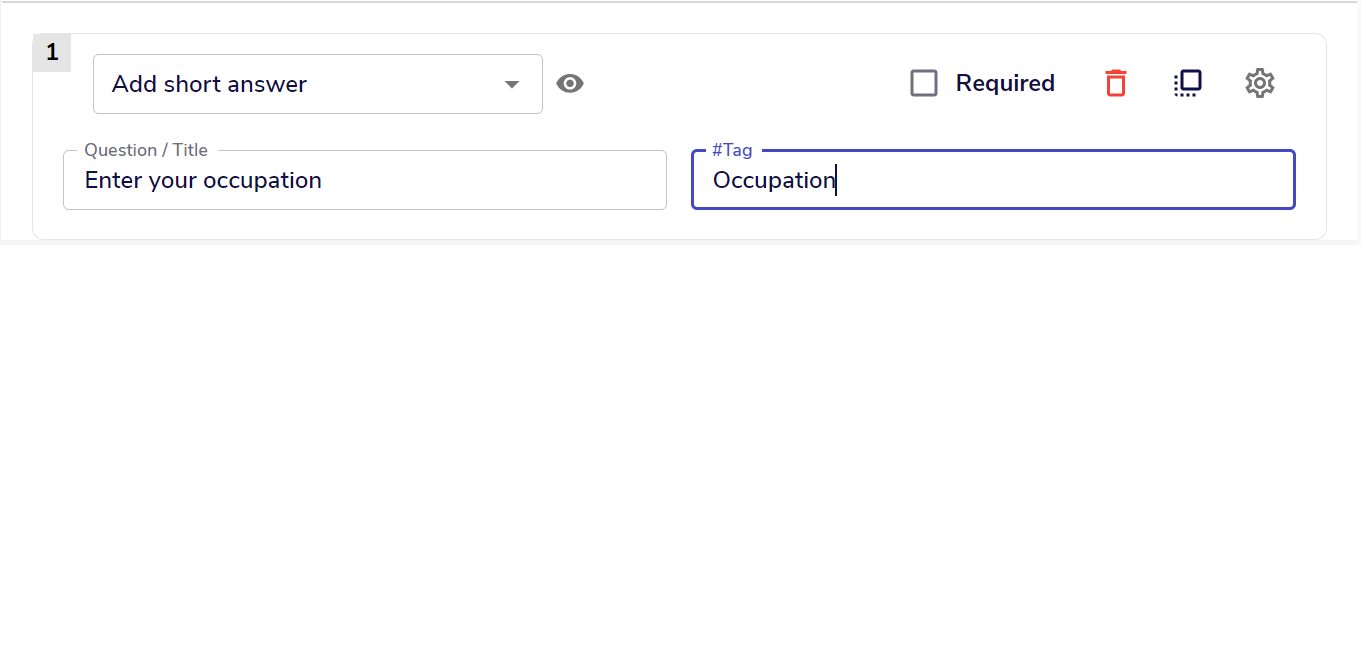Click blank area between eye icon and Required
The width and height of the screenshot is (1361, 648).
pyautogui.click(x=745, y=84)
